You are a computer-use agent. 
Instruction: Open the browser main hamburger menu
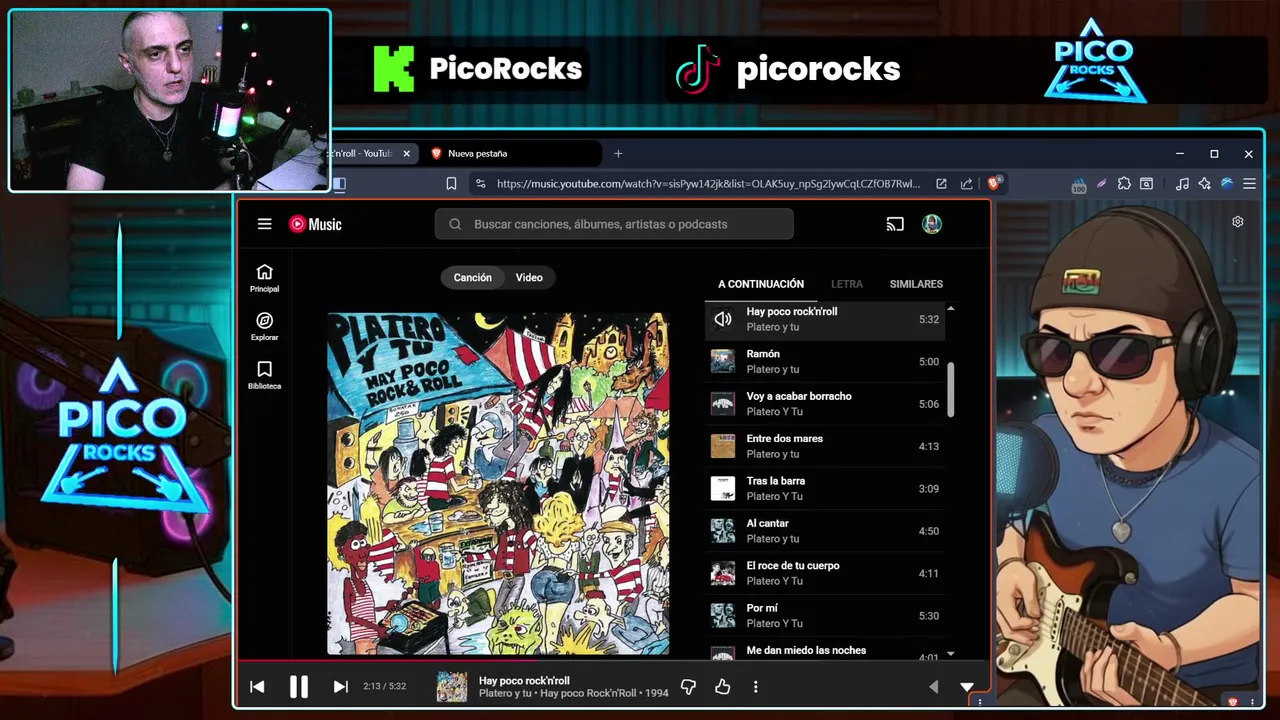(x=1249, y=184)
